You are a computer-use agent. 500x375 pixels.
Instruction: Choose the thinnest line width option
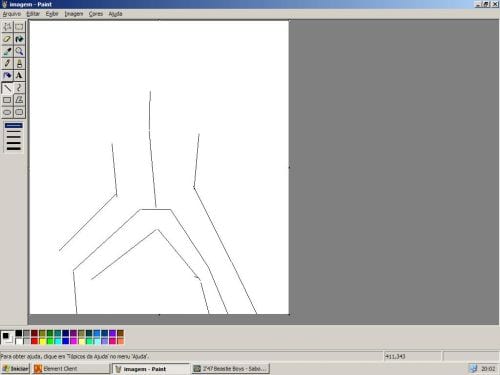14,126
